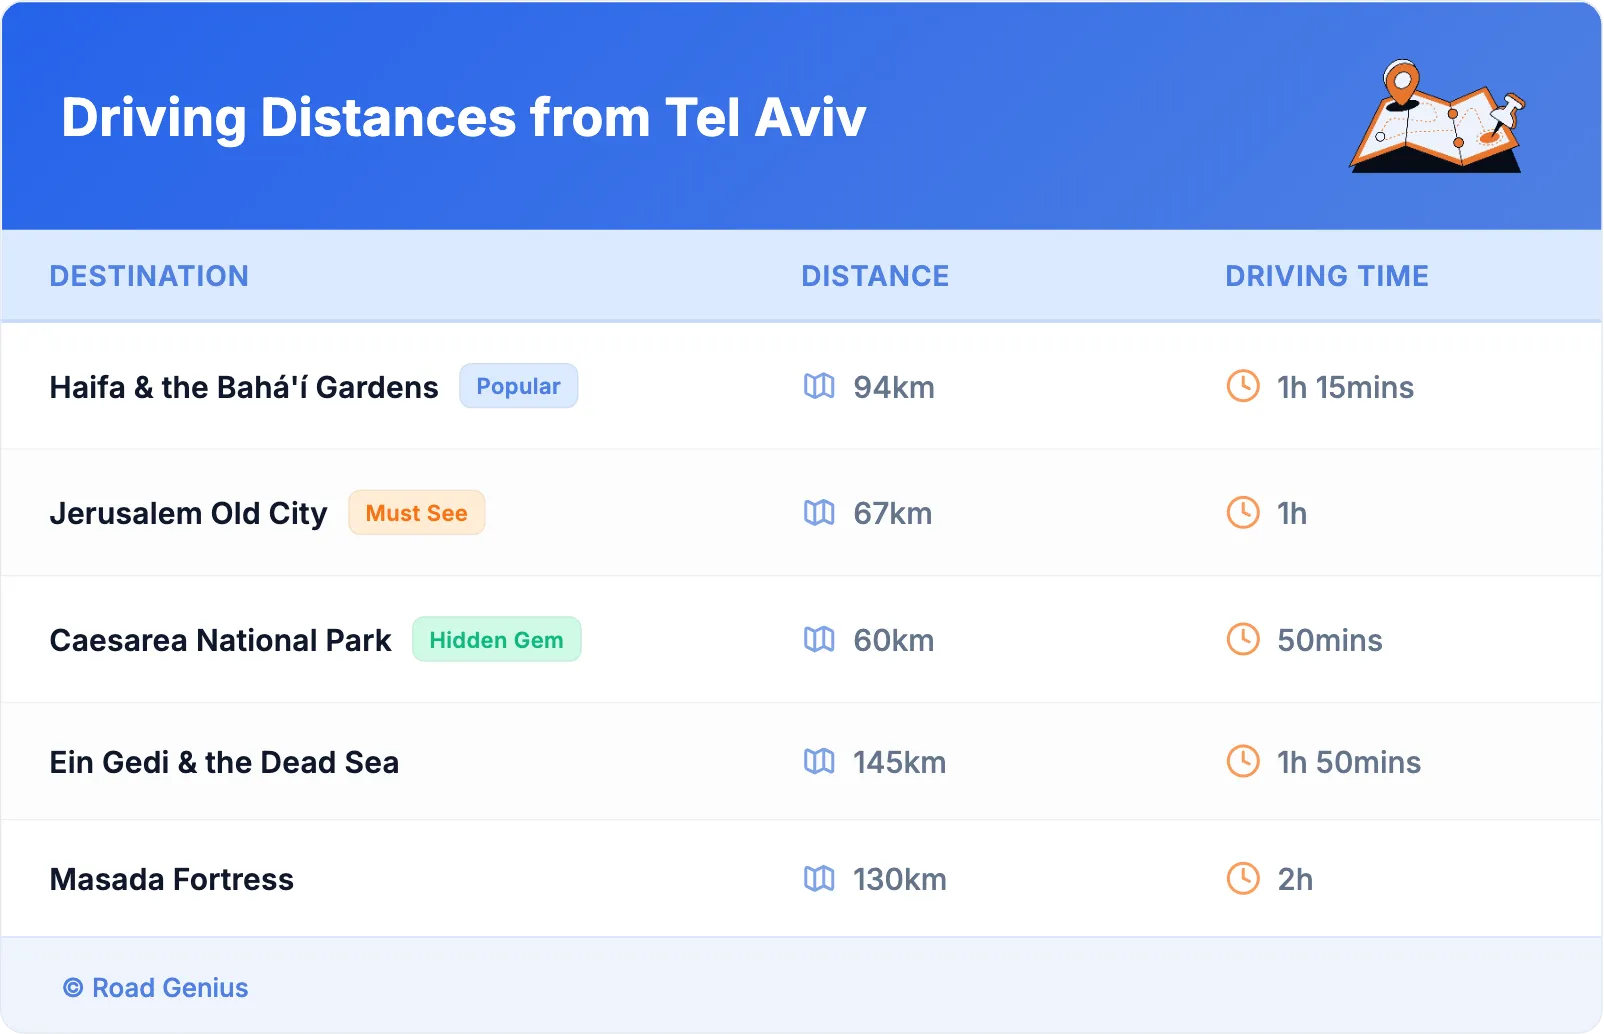Viewport: 1604px width, 1034px height.
Task: Select Haifa & the Bahá'í Gardens
Action: click(244, 387)
